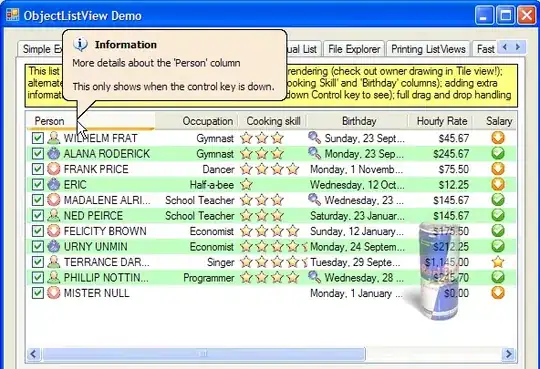Click the tab strip left scroll arrow
540x369 pixels.
[x=505, y=47]
